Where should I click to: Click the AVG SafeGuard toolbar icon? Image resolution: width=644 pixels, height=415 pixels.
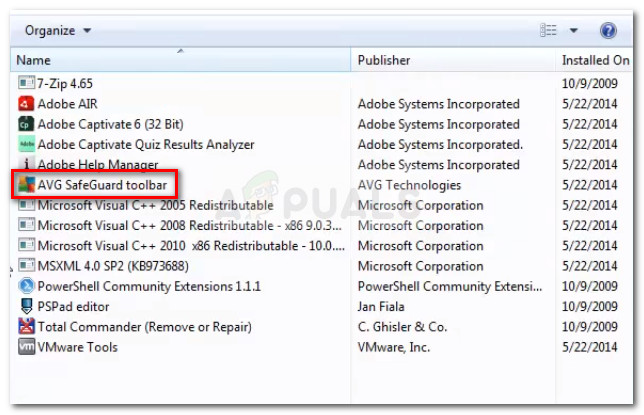point(26,185)
